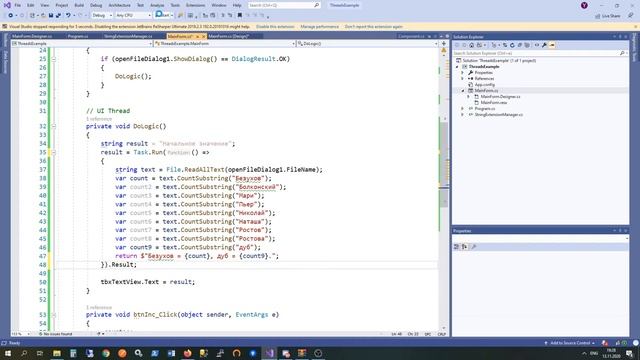The width and height of the screenshot is (640, 360).
Task: Click Property Pages wrench in Properties panel
Action: pyautogui.click(x=473, y=247)
